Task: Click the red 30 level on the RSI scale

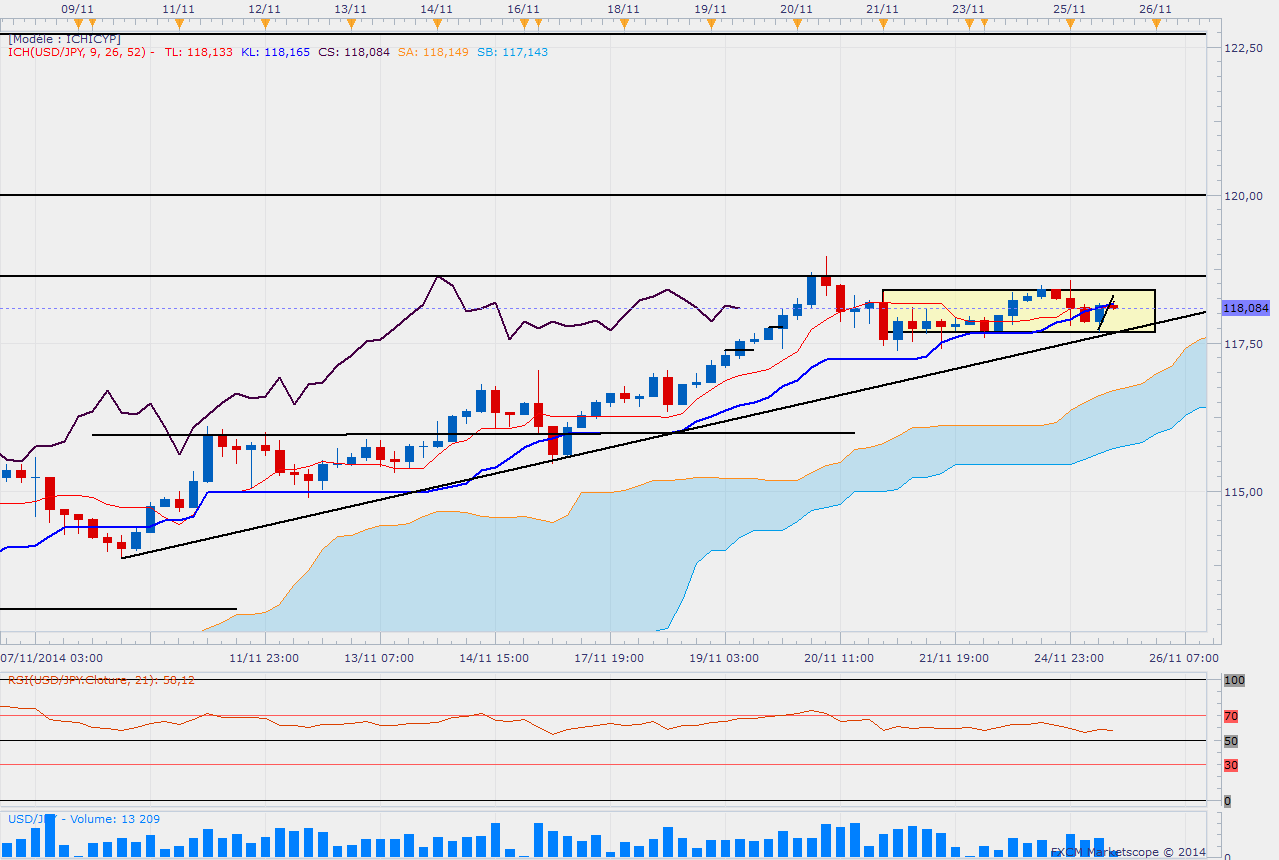Action: [x=1231, y=765]
